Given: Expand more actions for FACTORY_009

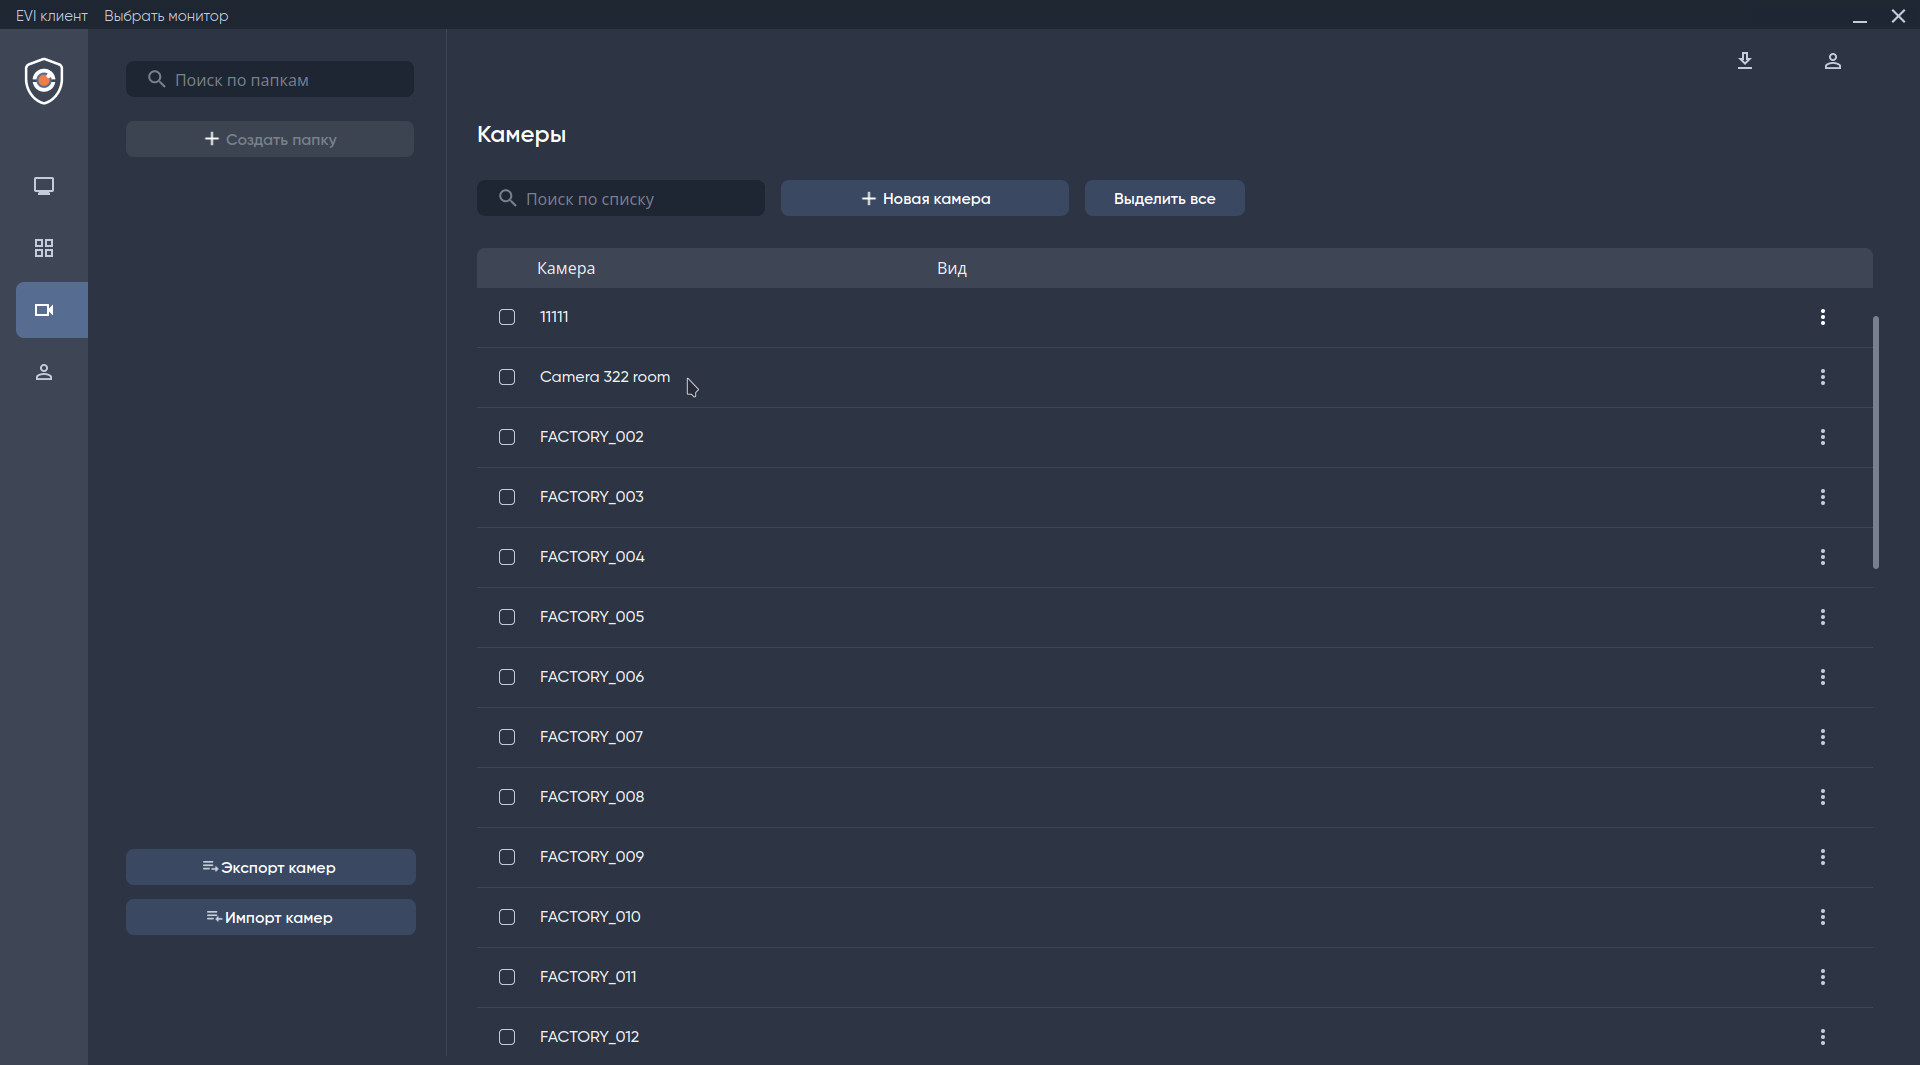Looking at the screenshot, I should tap(1823, 857).
